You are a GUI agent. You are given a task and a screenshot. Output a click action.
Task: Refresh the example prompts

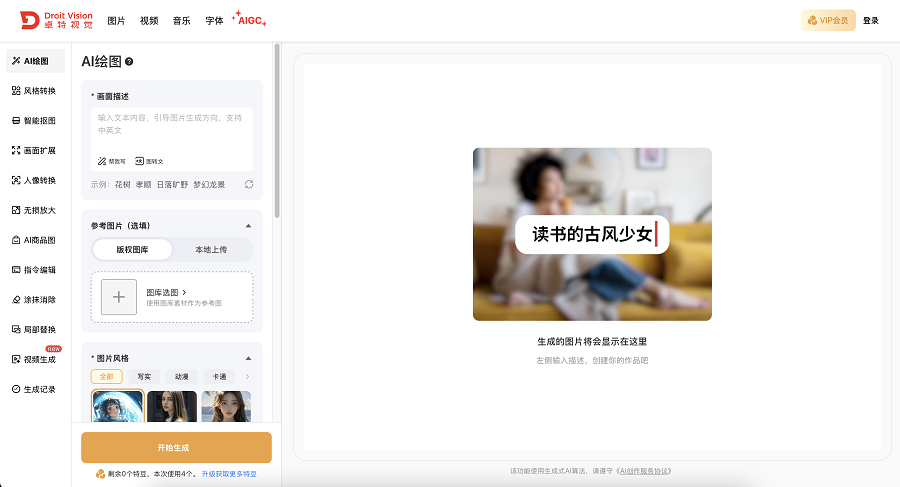pos(248,184)
